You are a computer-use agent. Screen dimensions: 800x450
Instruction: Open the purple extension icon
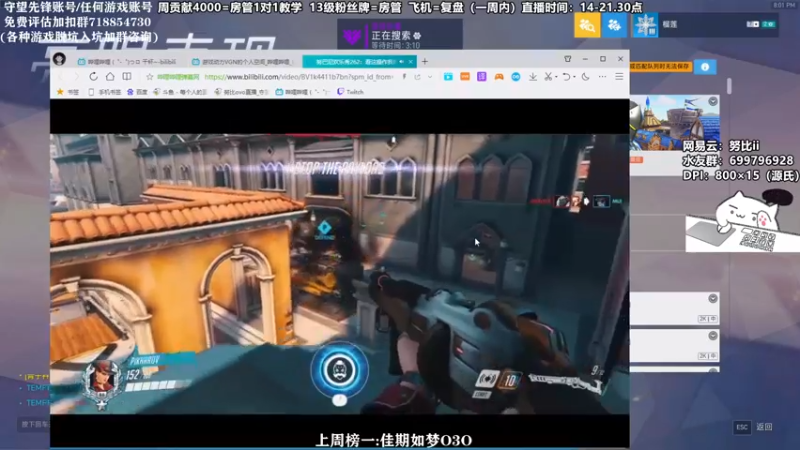click(482, 77)
